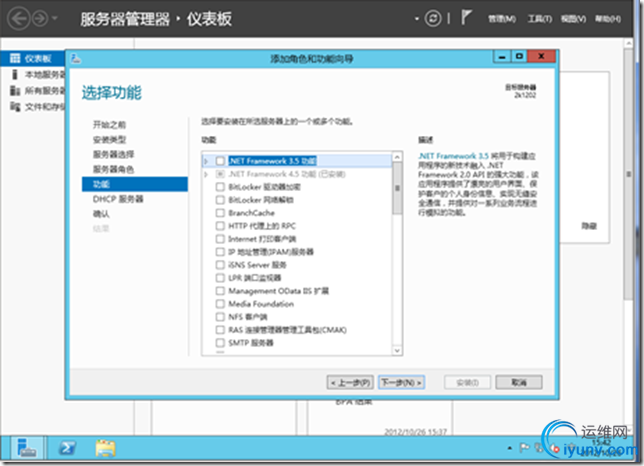Show hidden system tray icons
The width and height of the screenshot is (644, 466).
coord(510,448)
